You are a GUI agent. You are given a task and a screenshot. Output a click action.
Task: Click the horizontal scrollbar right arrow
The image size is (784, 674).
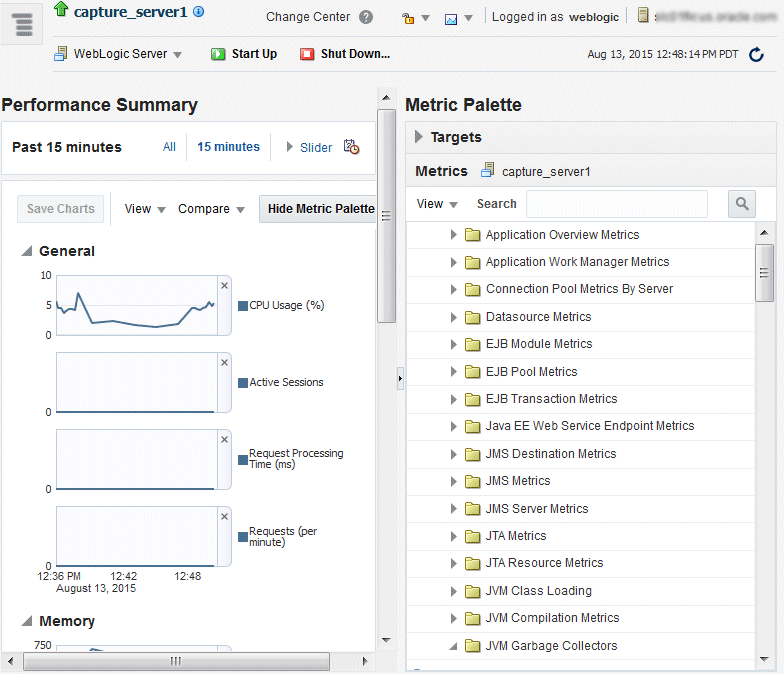click(365, 661)
